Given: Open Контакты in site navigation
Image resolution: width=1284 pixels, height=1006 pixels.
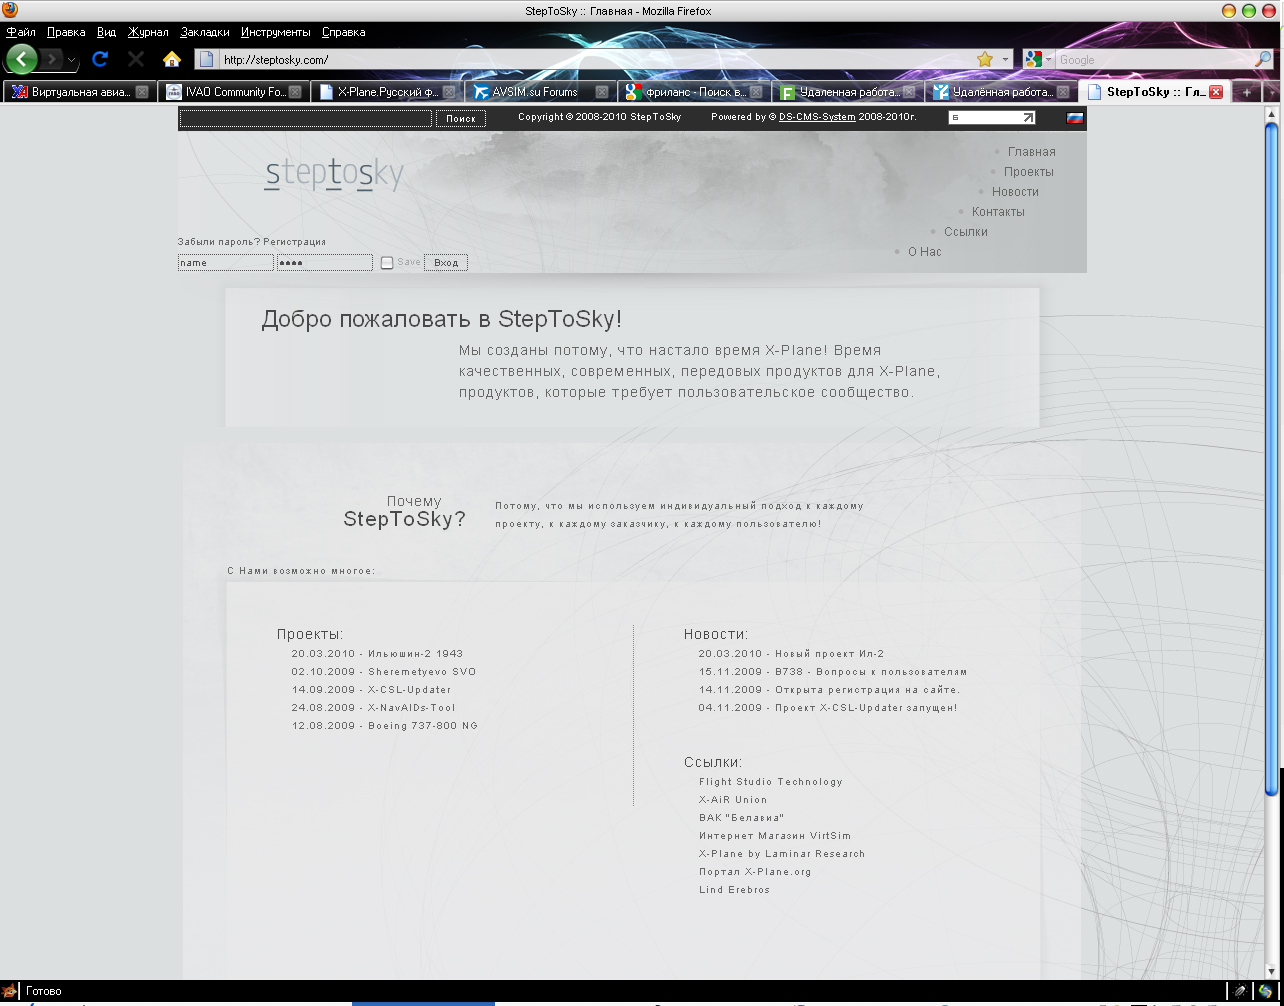Looking at the screenshot, I should [998, 212].
